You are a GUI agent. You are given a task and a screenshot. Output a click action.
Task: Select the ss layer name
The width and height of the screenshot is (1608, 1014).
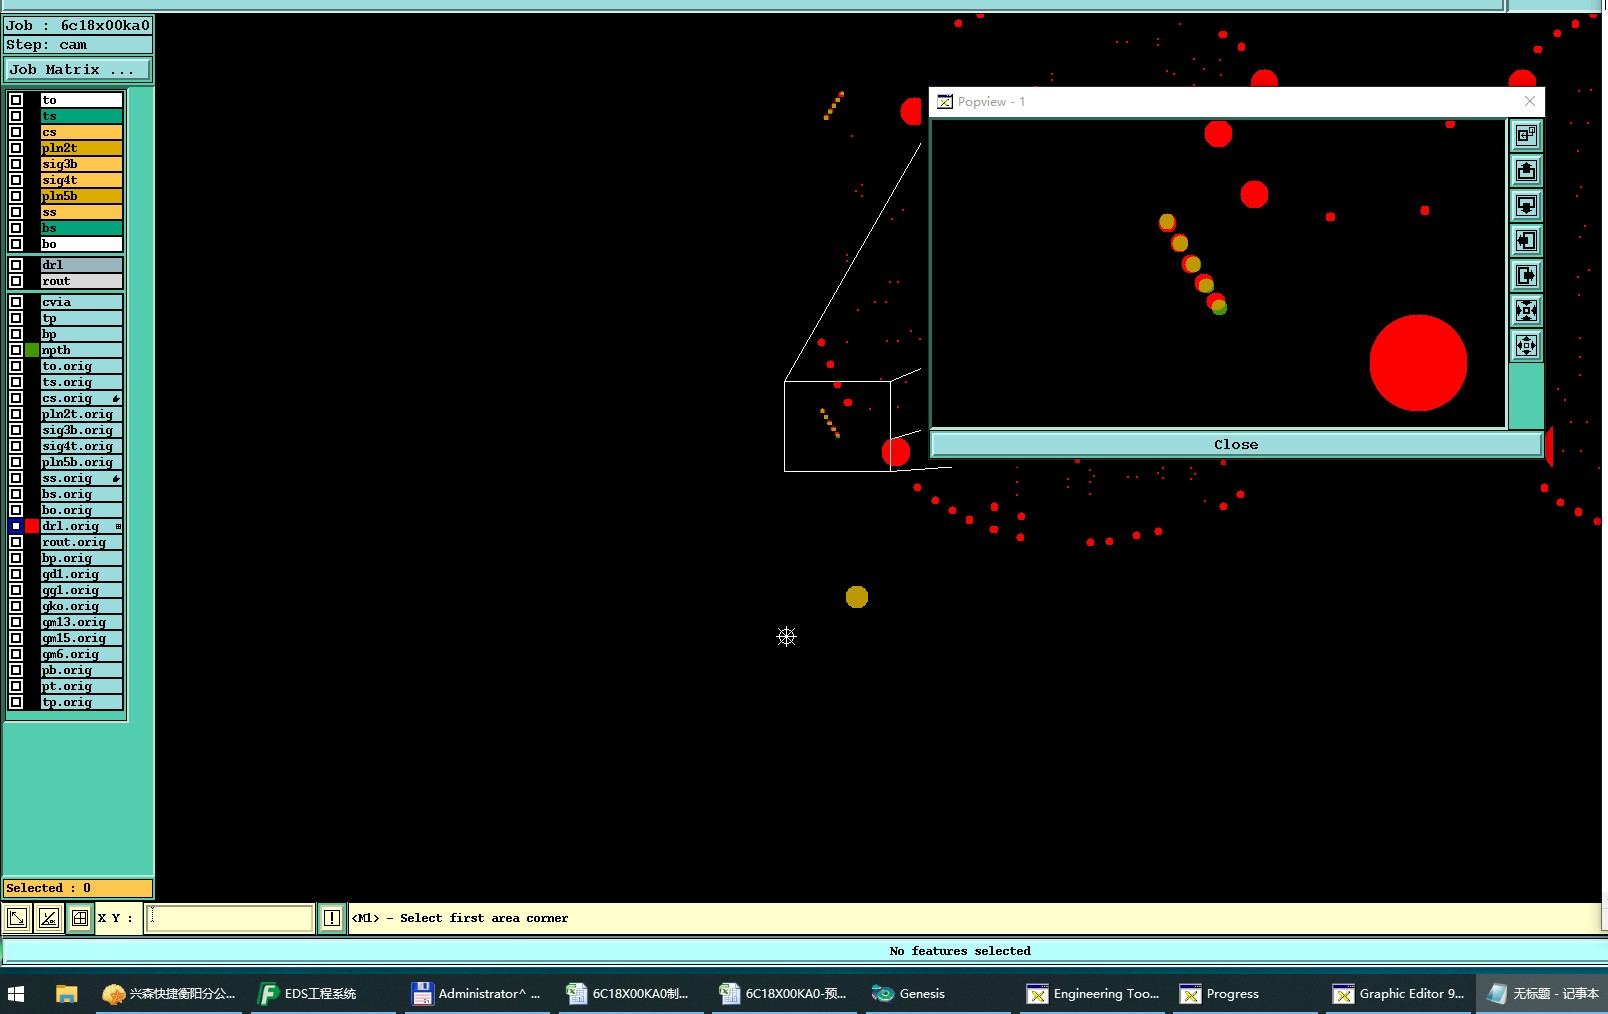[81, 212]
